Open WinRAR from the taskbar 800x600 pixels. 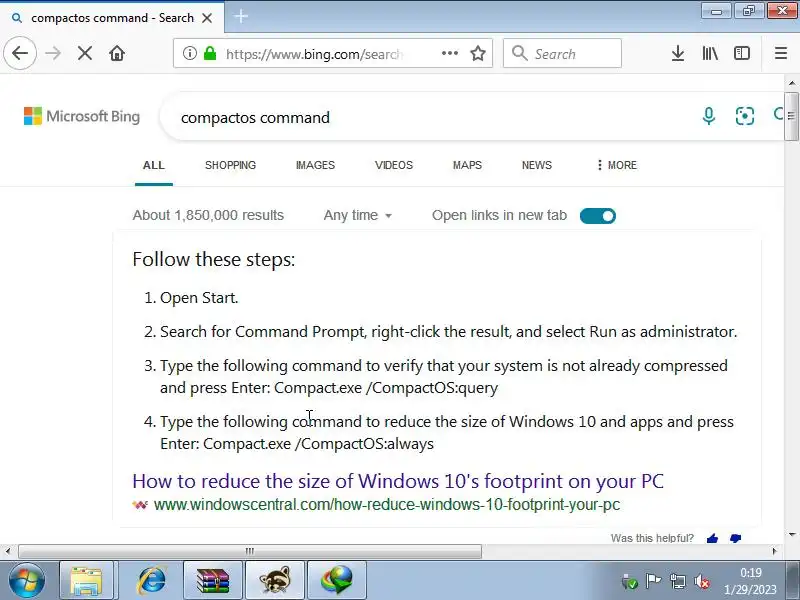(213, 581)
